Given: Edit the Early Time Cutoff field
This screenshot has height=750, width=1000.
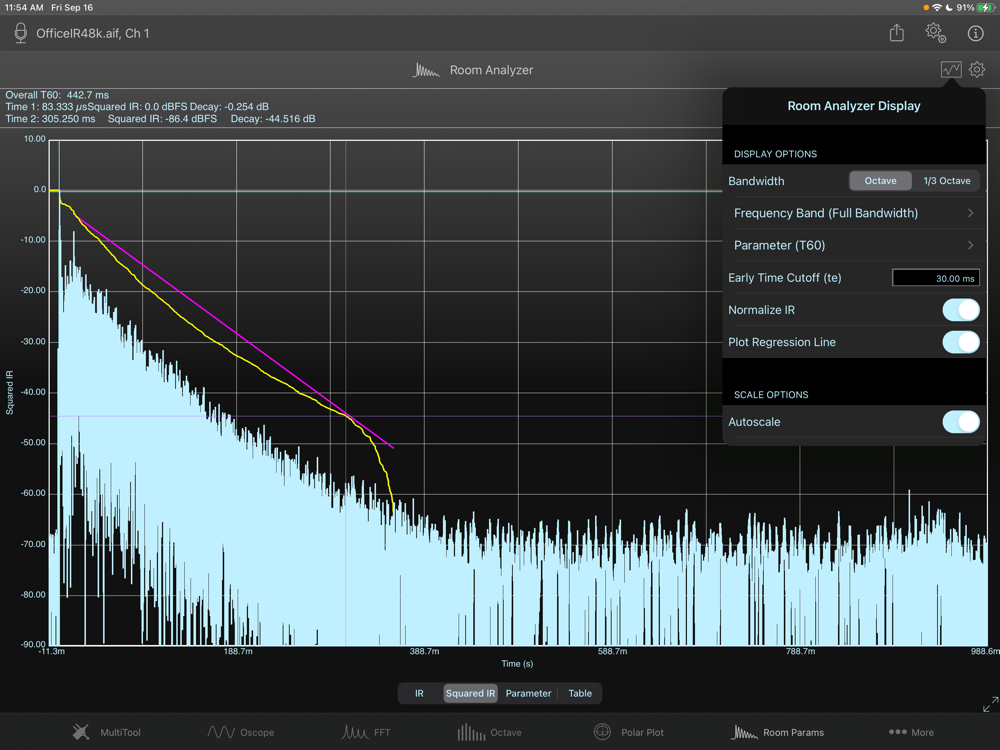Looking at the screenshot, I should pos(935,278).
